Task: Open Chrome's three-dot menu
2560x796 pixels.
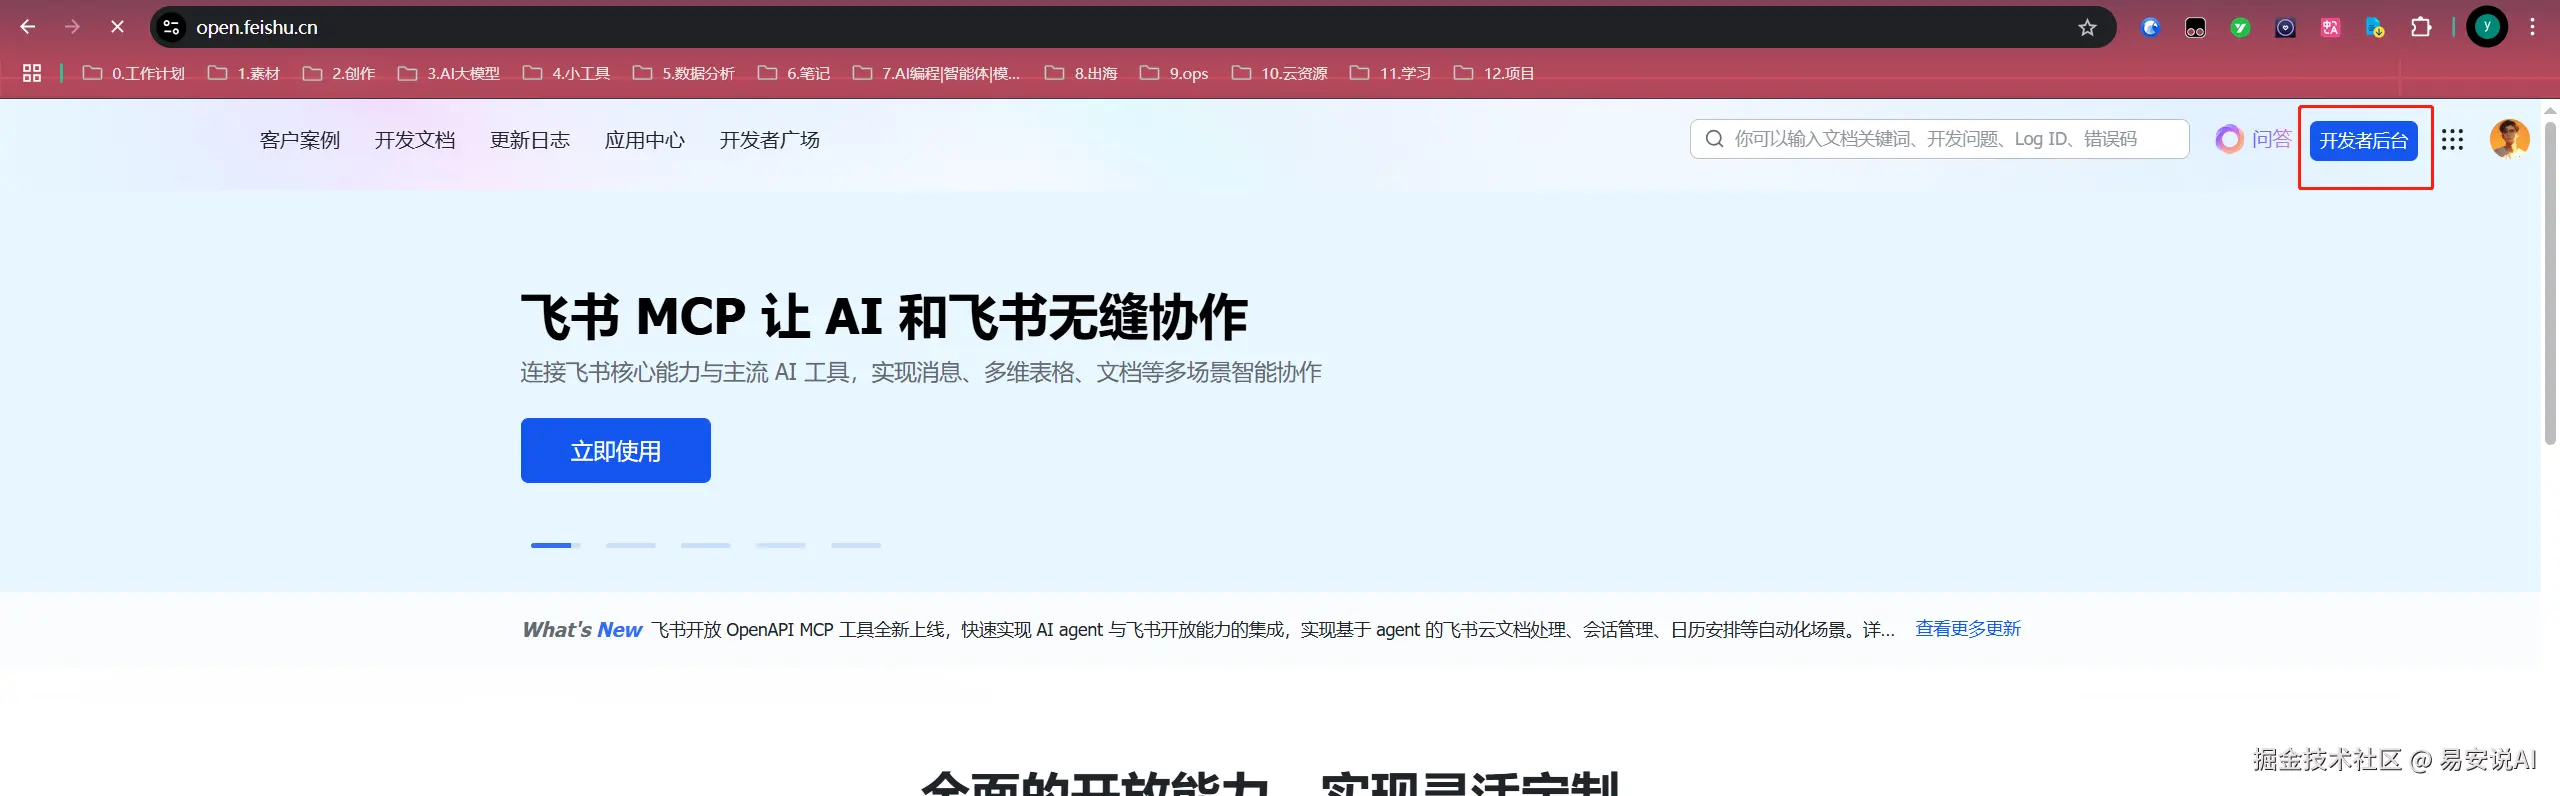Action: click(2533, 27)
